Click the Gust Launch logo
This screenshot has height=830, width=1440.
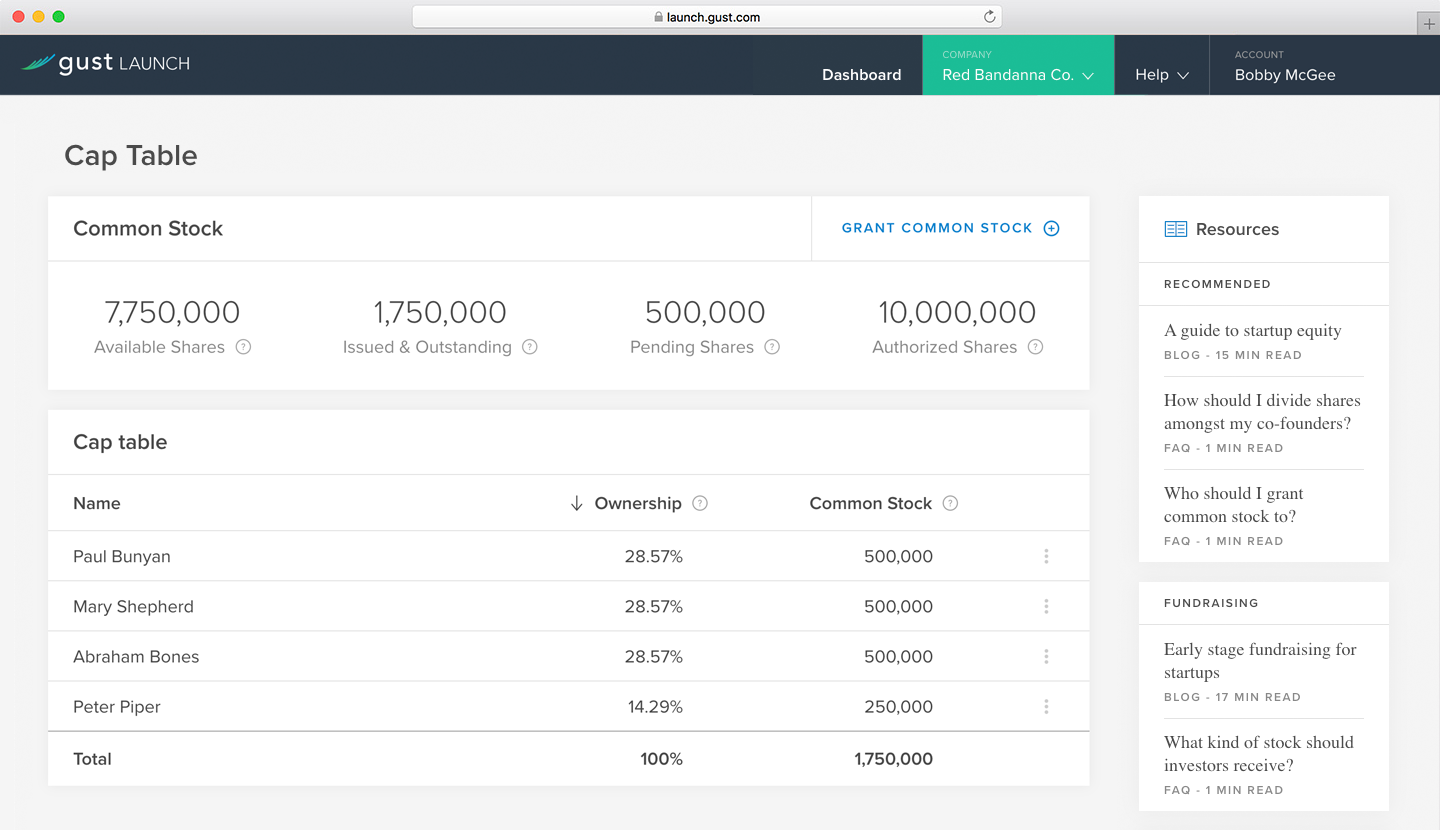pos(106,64)
